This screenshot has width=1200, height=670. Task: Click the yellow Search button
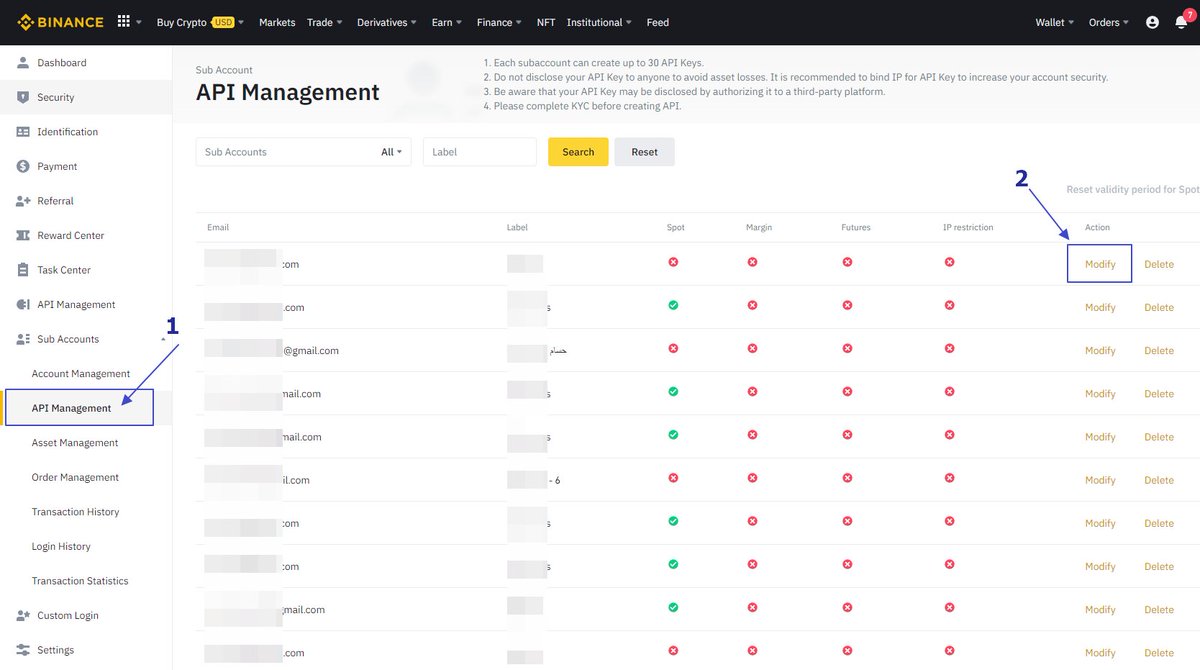[578, 152]
